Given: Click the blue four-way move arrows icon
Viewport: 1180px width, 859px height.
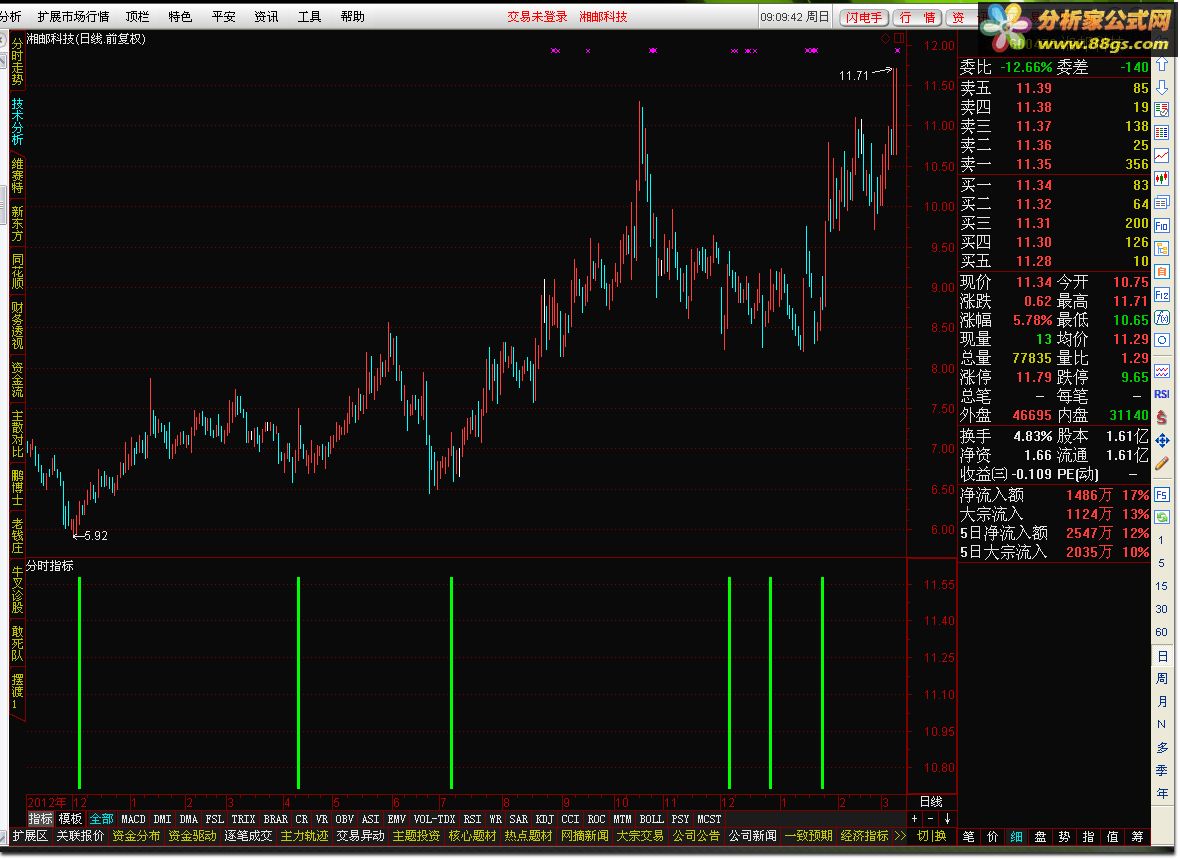Looking at the screenshot, I should click(1162, 440).
